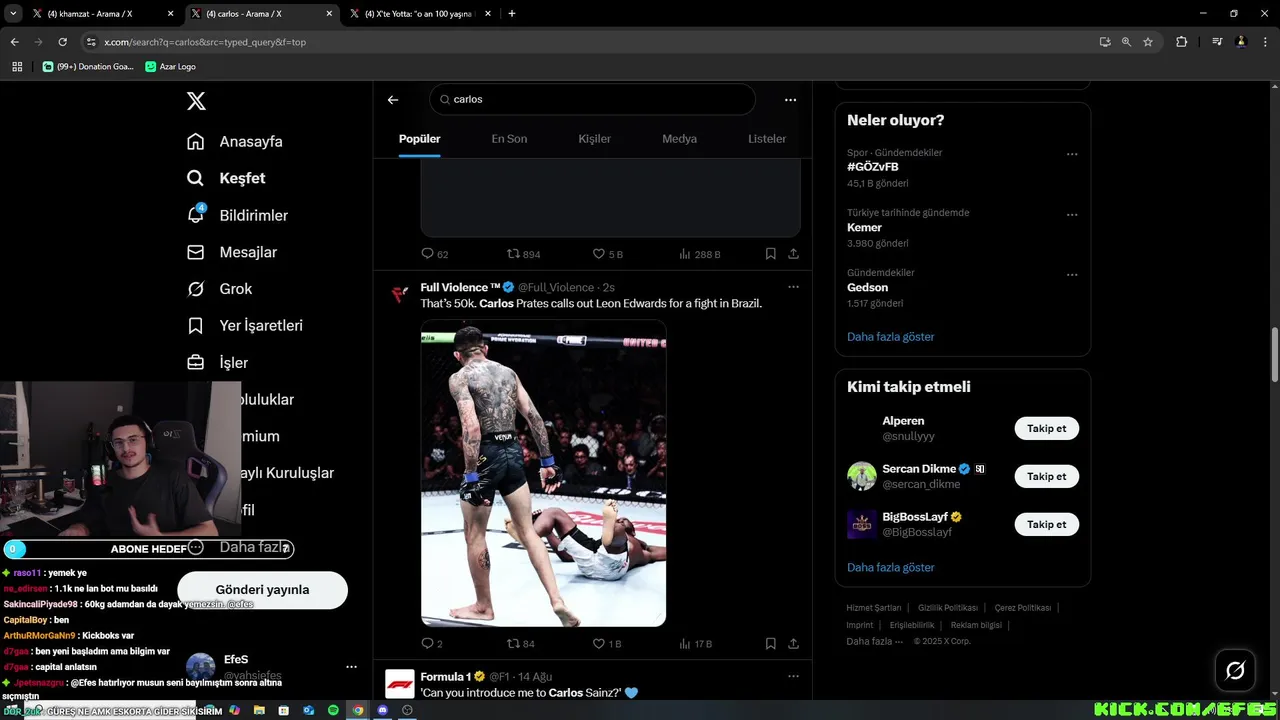Bookmark the post with 288 B views
The height and width of the screenshot is (720, 1280).
point(770,254)
